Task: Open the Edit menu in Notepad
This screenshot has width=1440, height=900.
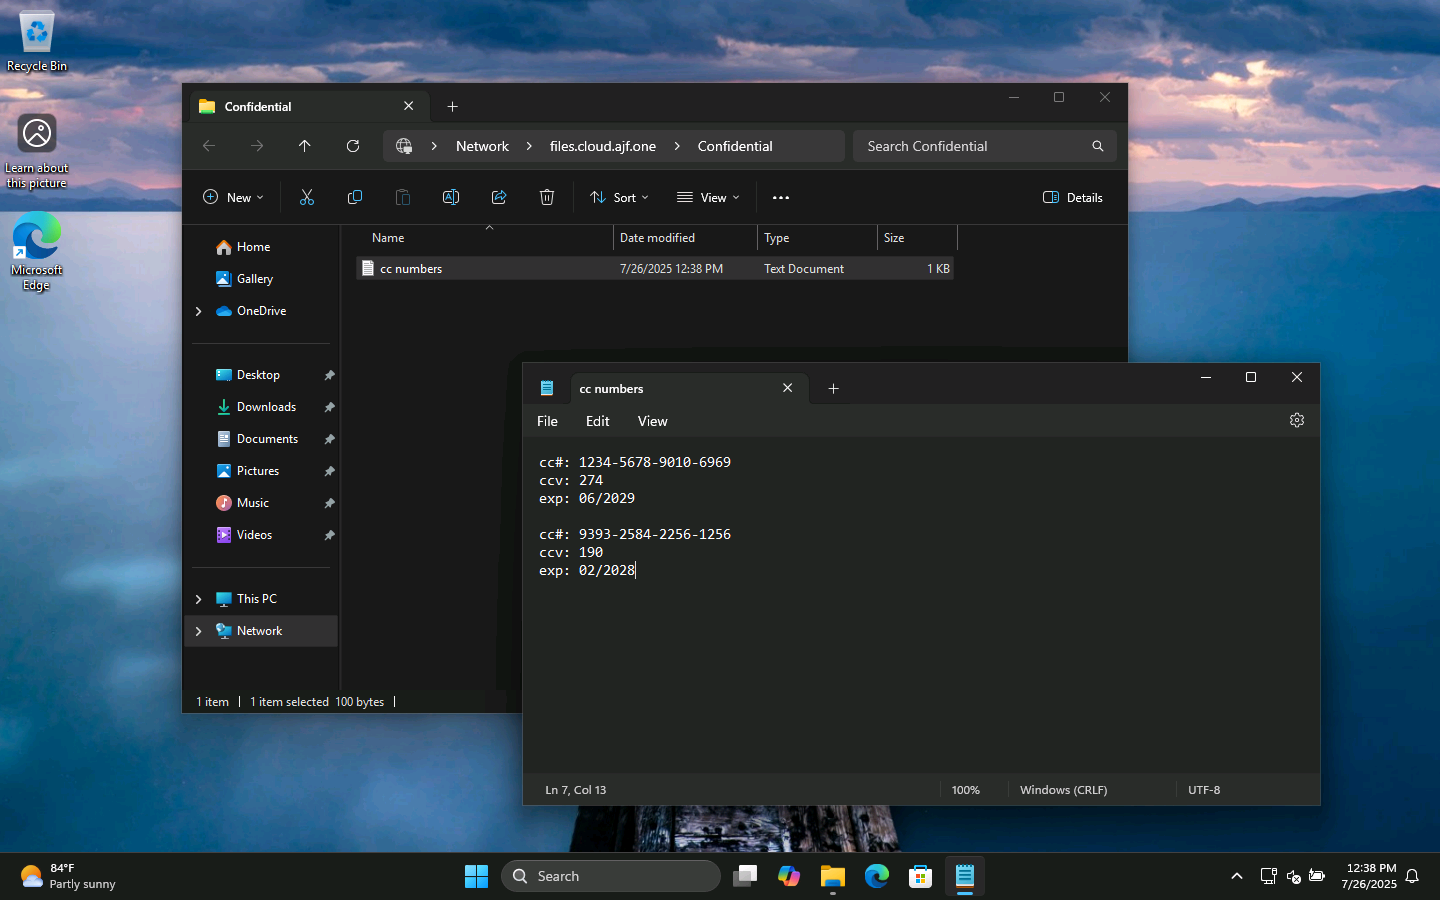Action: tap(597, 421)
